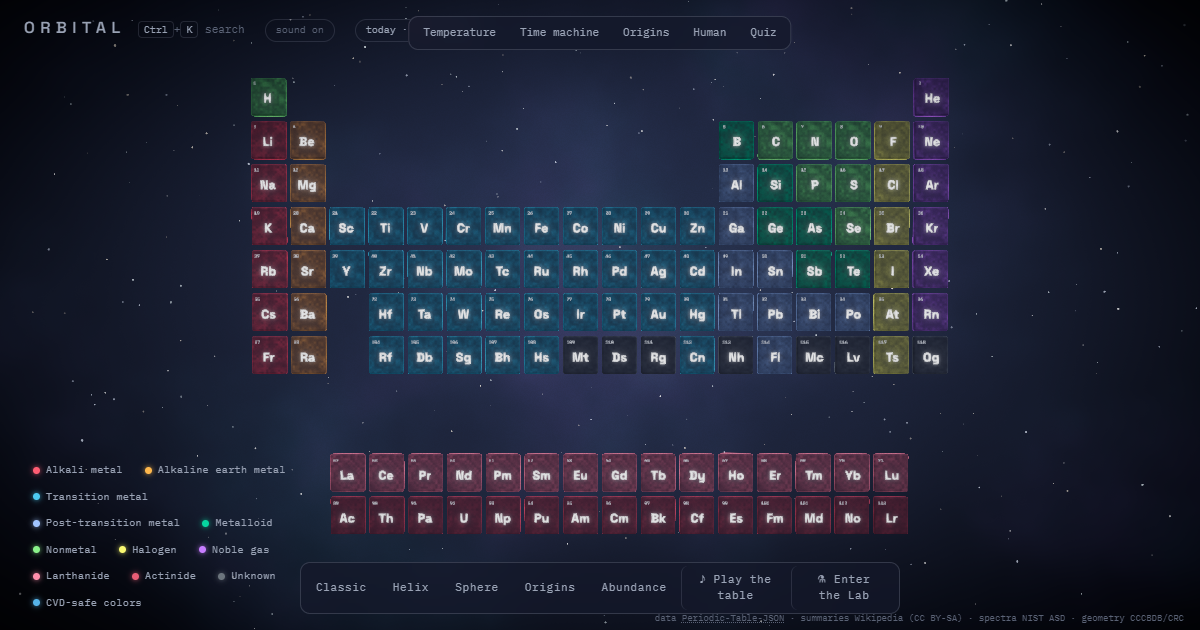Screen dimensions: 1200x630
Task: Select the Mercury (Hg) tile
Action: 698,312
